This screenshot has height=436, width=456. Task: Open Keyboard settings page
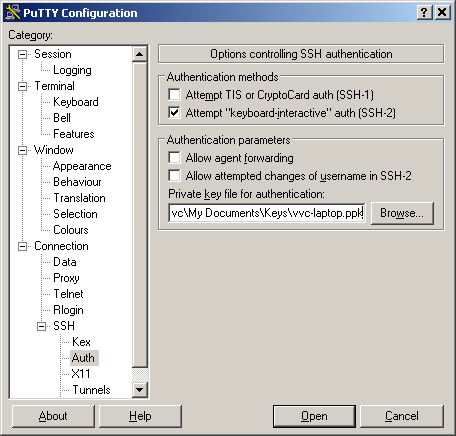tap(76, 102)
